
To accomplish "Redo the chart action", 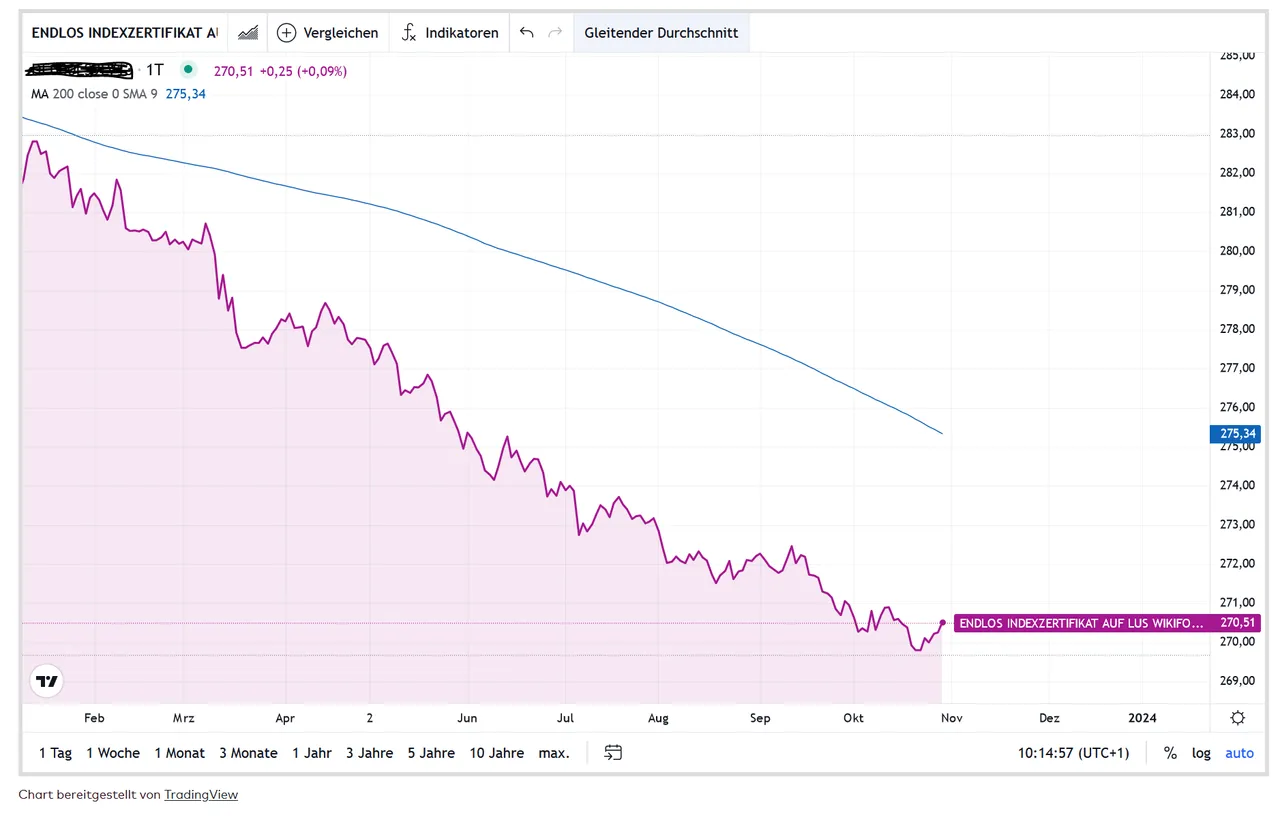I will 556,32.
